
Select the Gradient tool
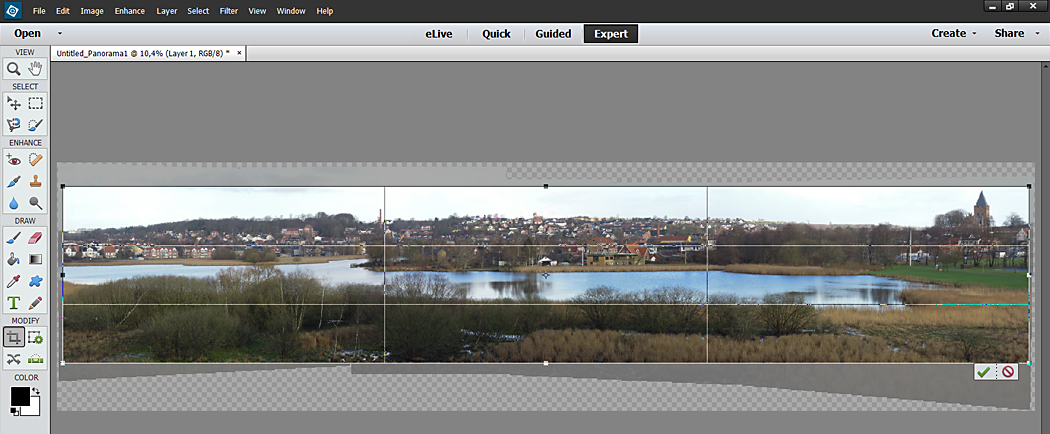click(35, 259)
